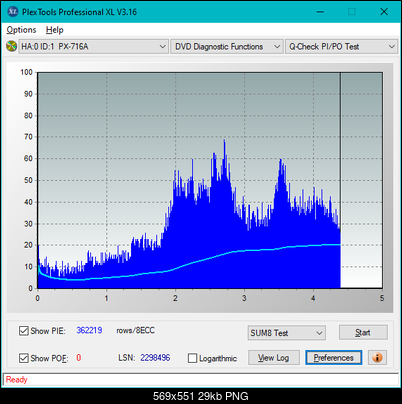Viewport: 402px width, 404px height.
Task: Toggle the Show PIE checkbox
Action: [x=24, y=331]
